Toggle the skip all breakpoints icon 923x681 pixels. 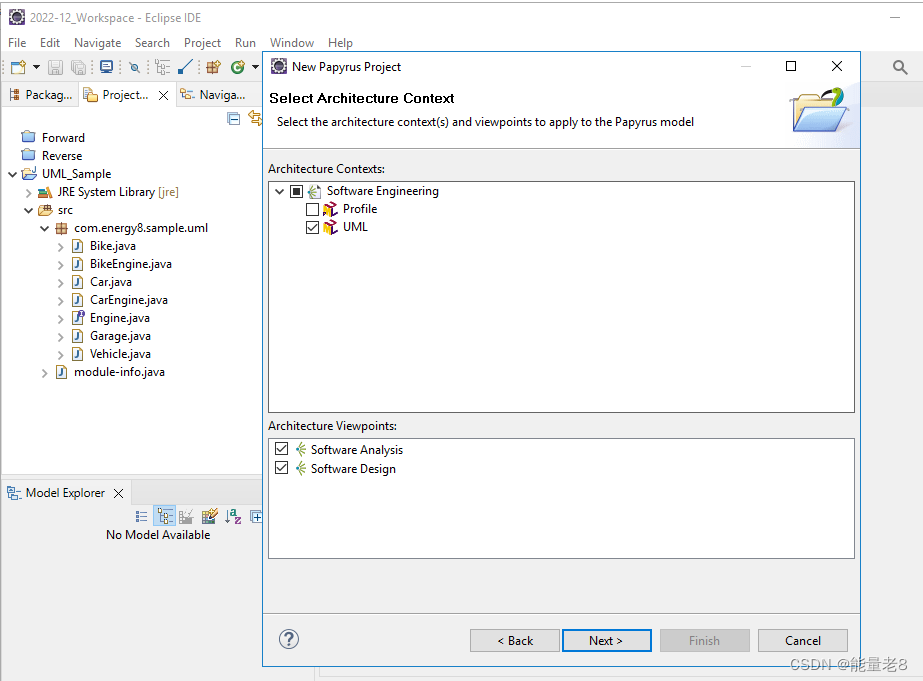click(x=134, y=67)
